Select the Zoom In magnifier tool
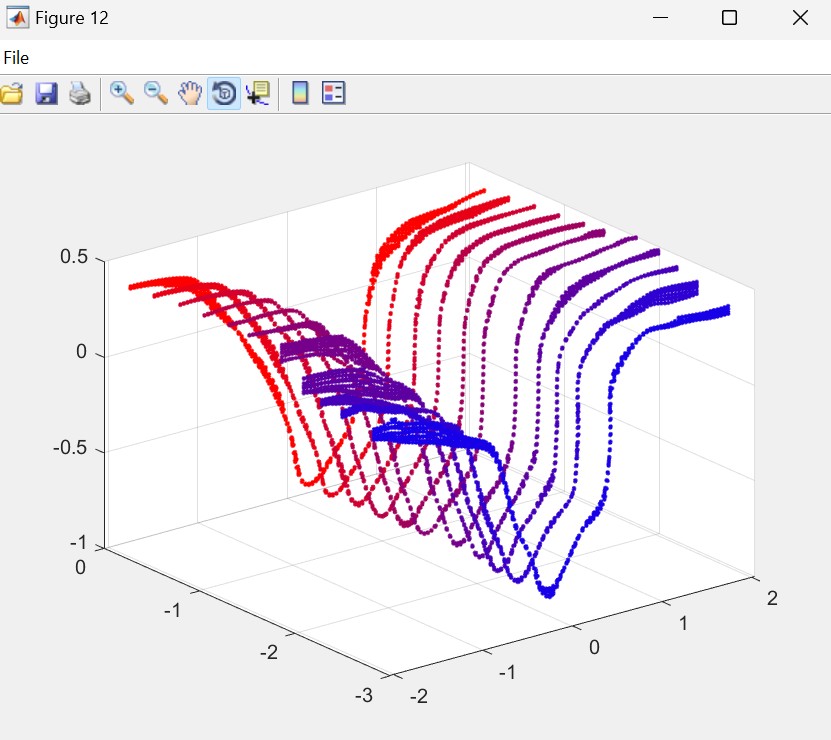The width and height of the screenshot is (831, 740). click(122, 94)
